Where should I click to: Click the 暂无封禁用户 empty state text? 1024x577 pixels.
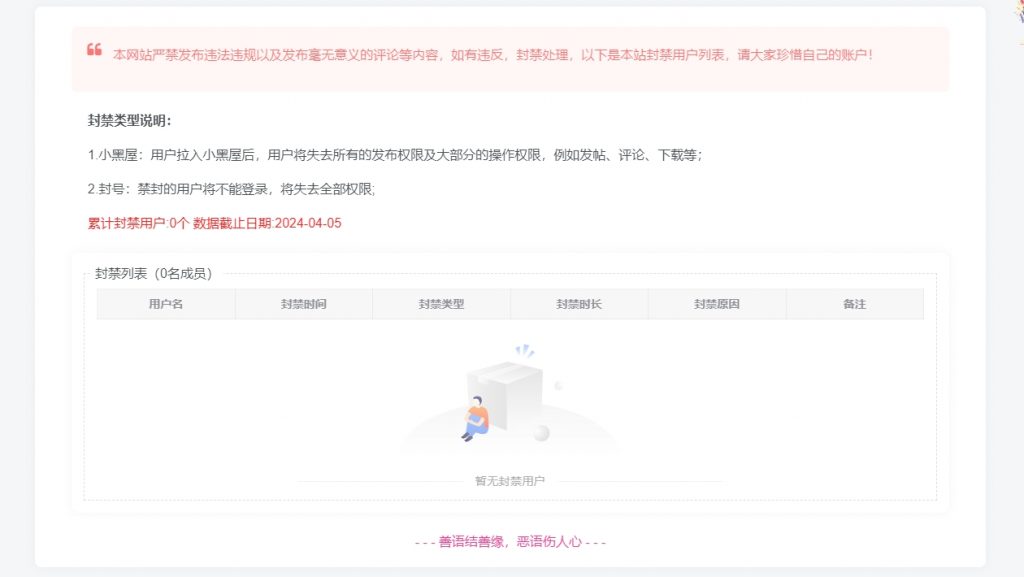510,481
